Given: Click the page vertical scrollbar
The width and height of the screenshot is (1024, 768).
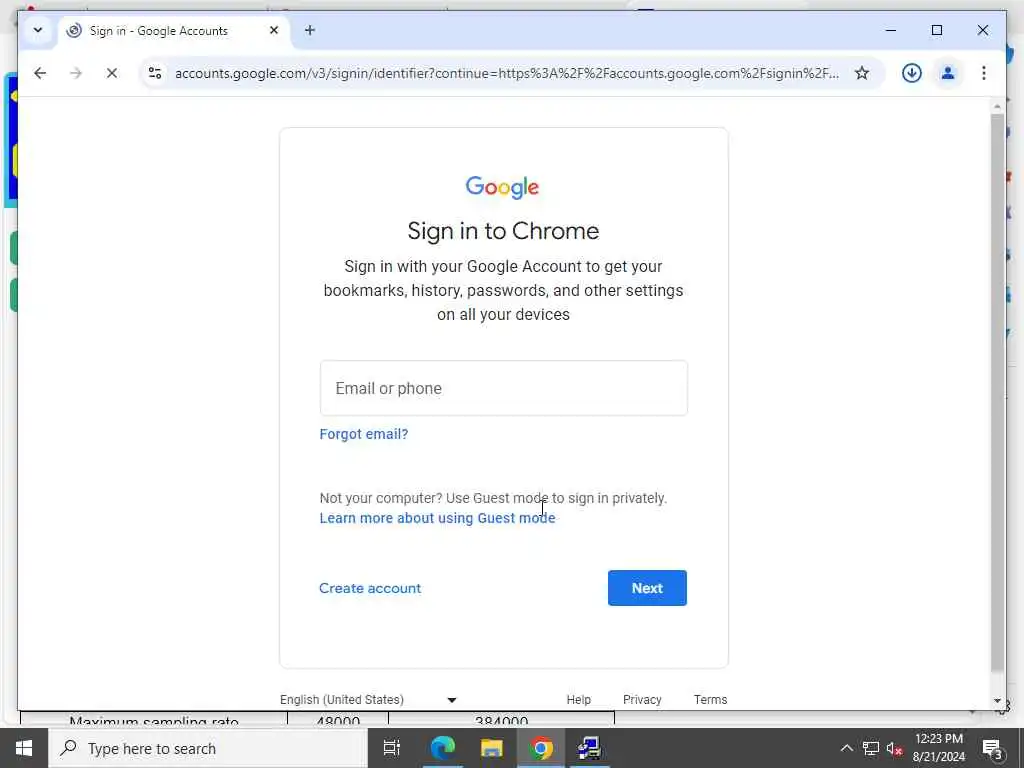Looking at the screenshot, I should tap(997, 392).
